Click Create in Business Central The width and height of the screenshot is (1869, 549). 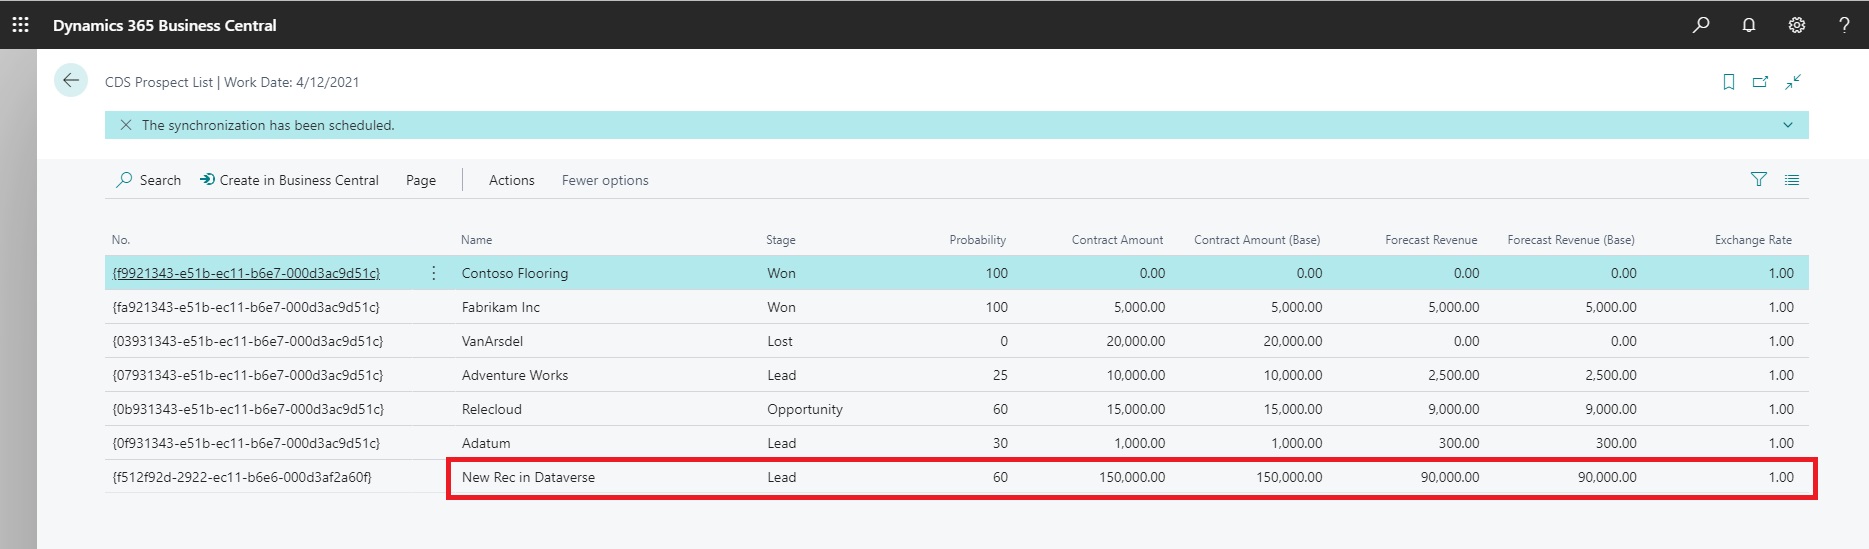click(x=289, y=180)
